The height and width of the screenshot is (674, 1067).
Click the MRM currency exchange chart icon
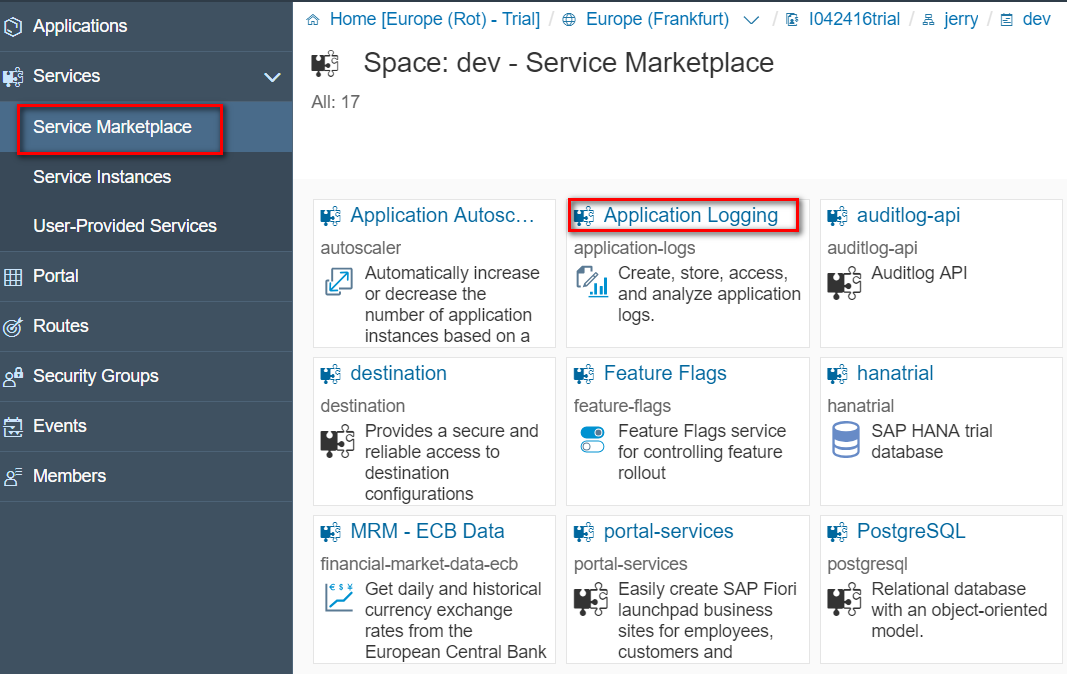339,598
